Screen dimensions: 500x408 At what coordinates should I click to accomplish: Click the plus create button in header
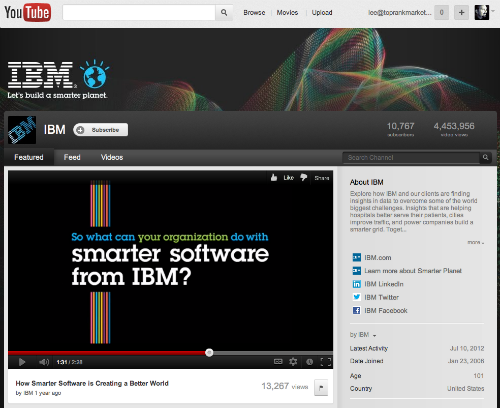[461, 13]
